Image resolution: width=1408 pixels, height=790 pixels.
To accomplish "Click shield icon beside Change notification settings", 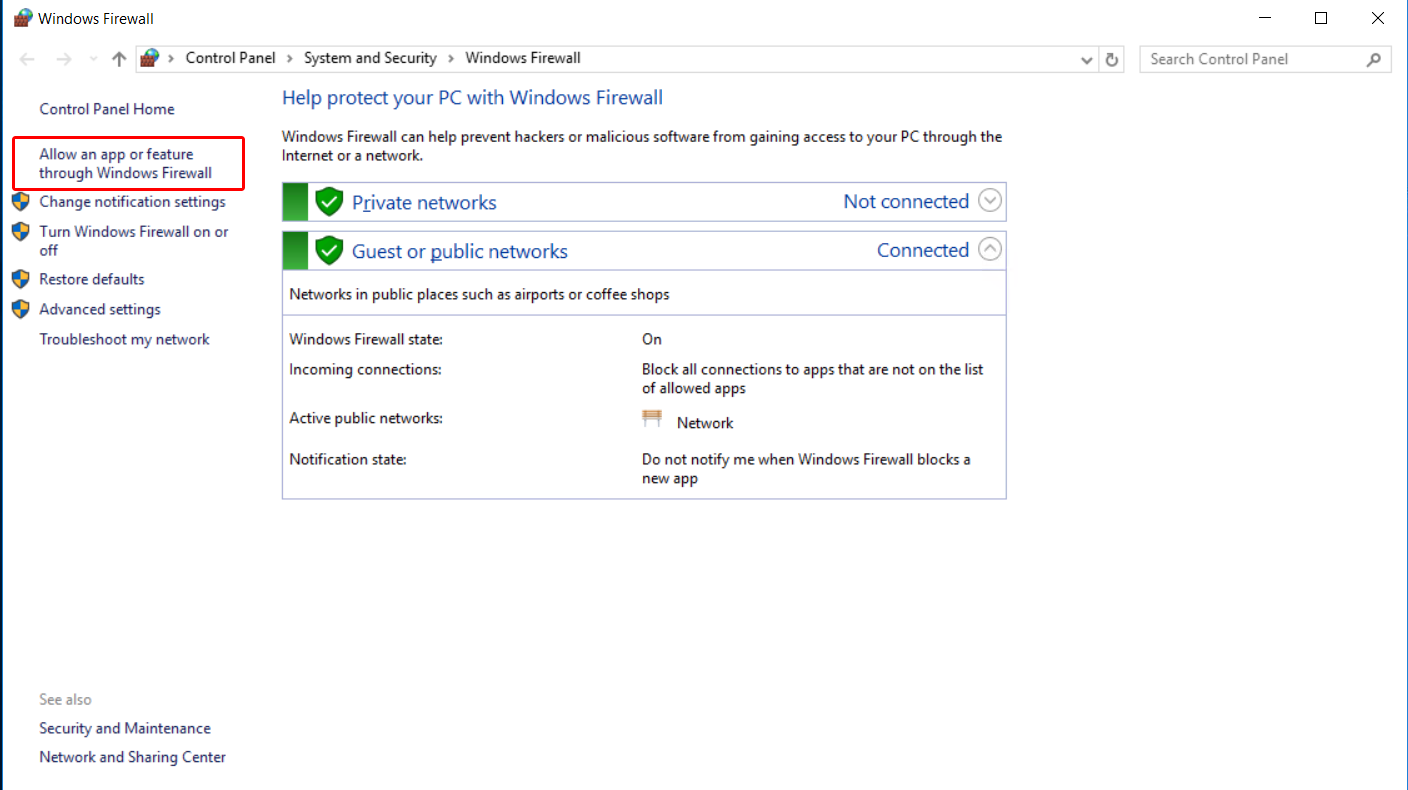I will coord(20,201).
